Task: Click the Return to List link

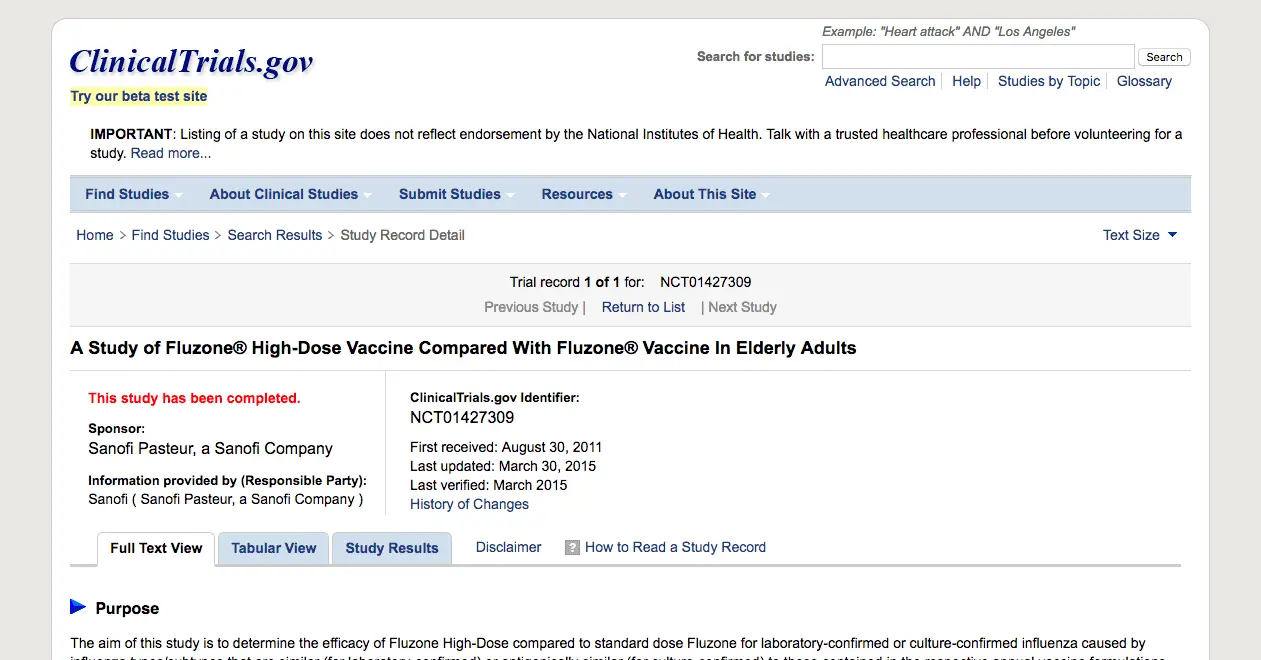Action: coord(643,307)
